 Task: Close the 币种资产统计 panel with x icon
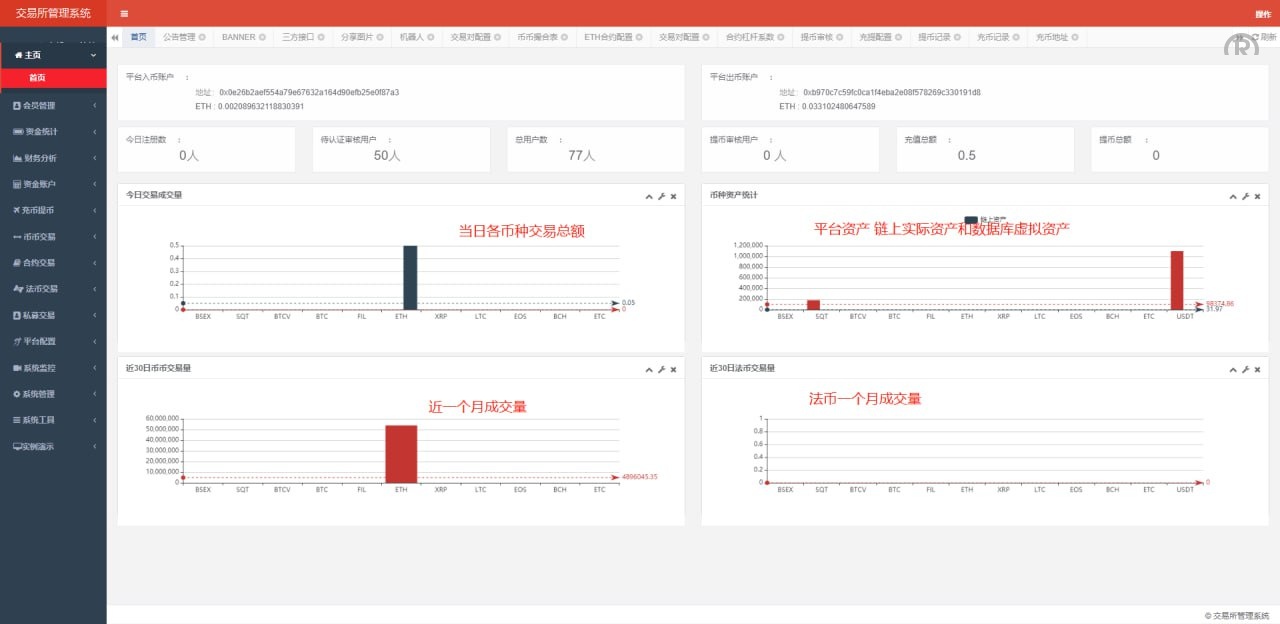coord(1257,196)
